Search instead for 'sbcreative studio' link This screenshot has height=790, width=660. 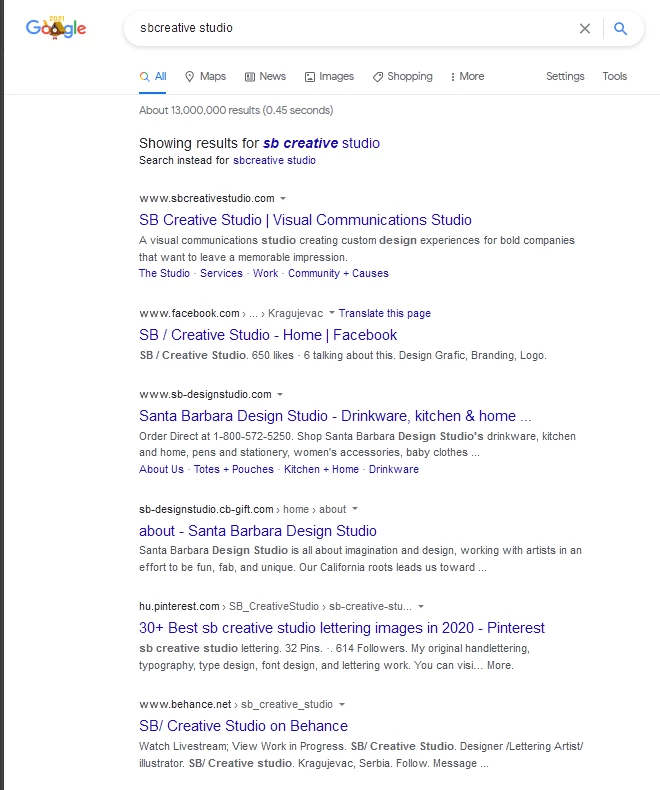[x=274, y=160]
